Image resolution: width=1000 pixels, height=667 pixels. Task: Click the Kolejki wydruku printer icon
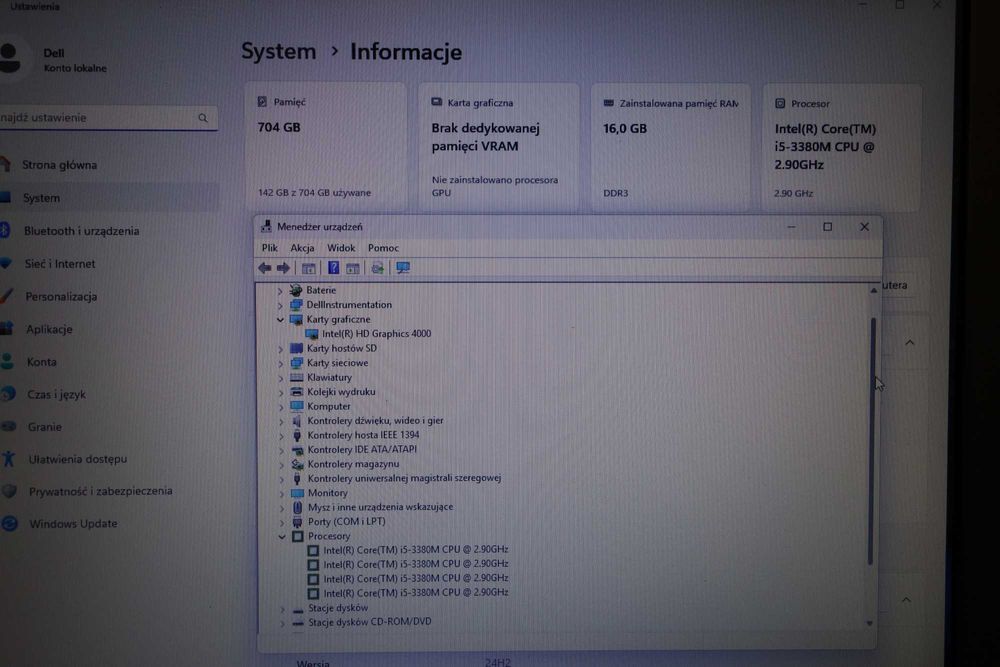[297, 392]
